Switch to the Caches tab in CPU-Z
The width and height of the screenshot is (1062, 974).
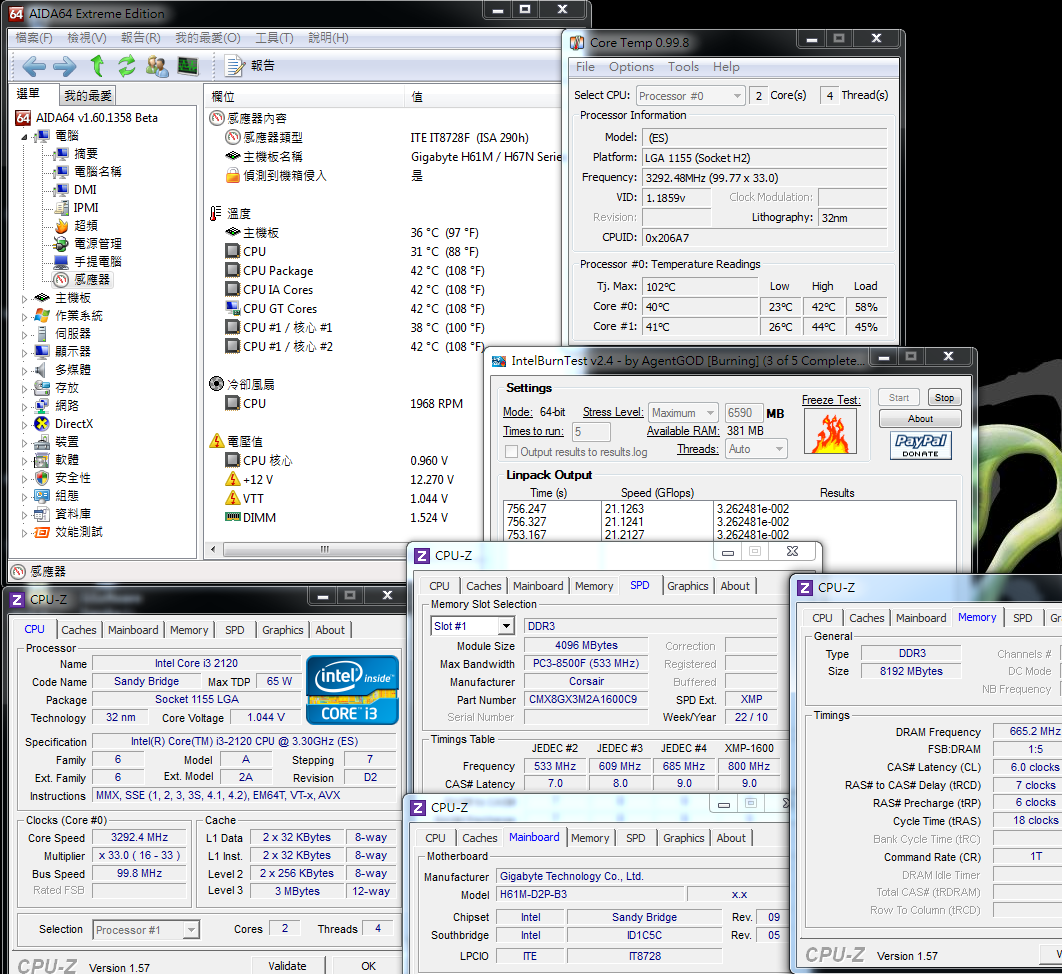coord(79,630)
